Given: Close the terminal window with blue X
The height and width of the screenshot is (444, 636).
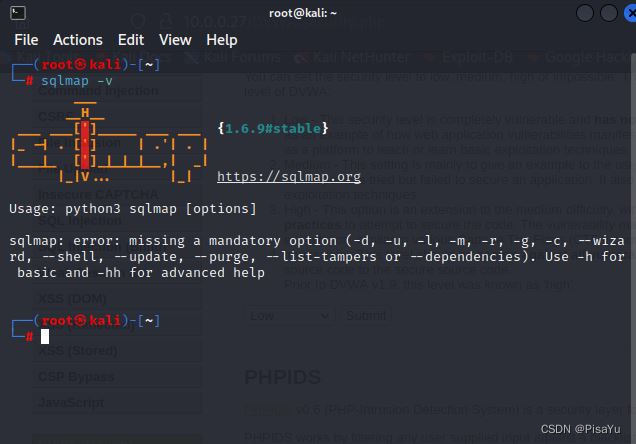Looking at the screenshot, I should click(630, 13).
